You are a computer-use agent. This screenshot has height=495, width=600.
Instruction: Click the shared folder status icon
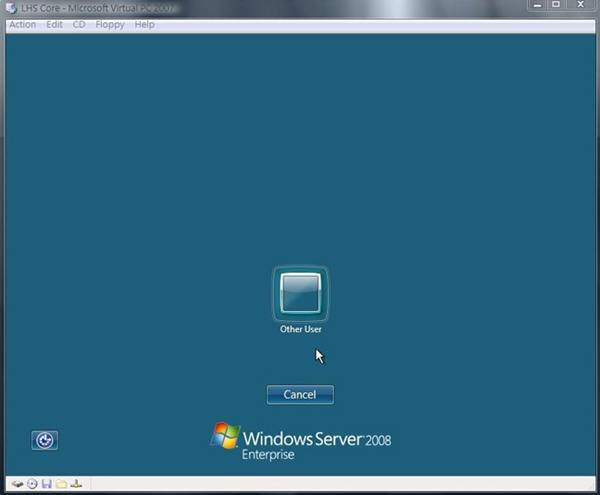coord(61,484)
